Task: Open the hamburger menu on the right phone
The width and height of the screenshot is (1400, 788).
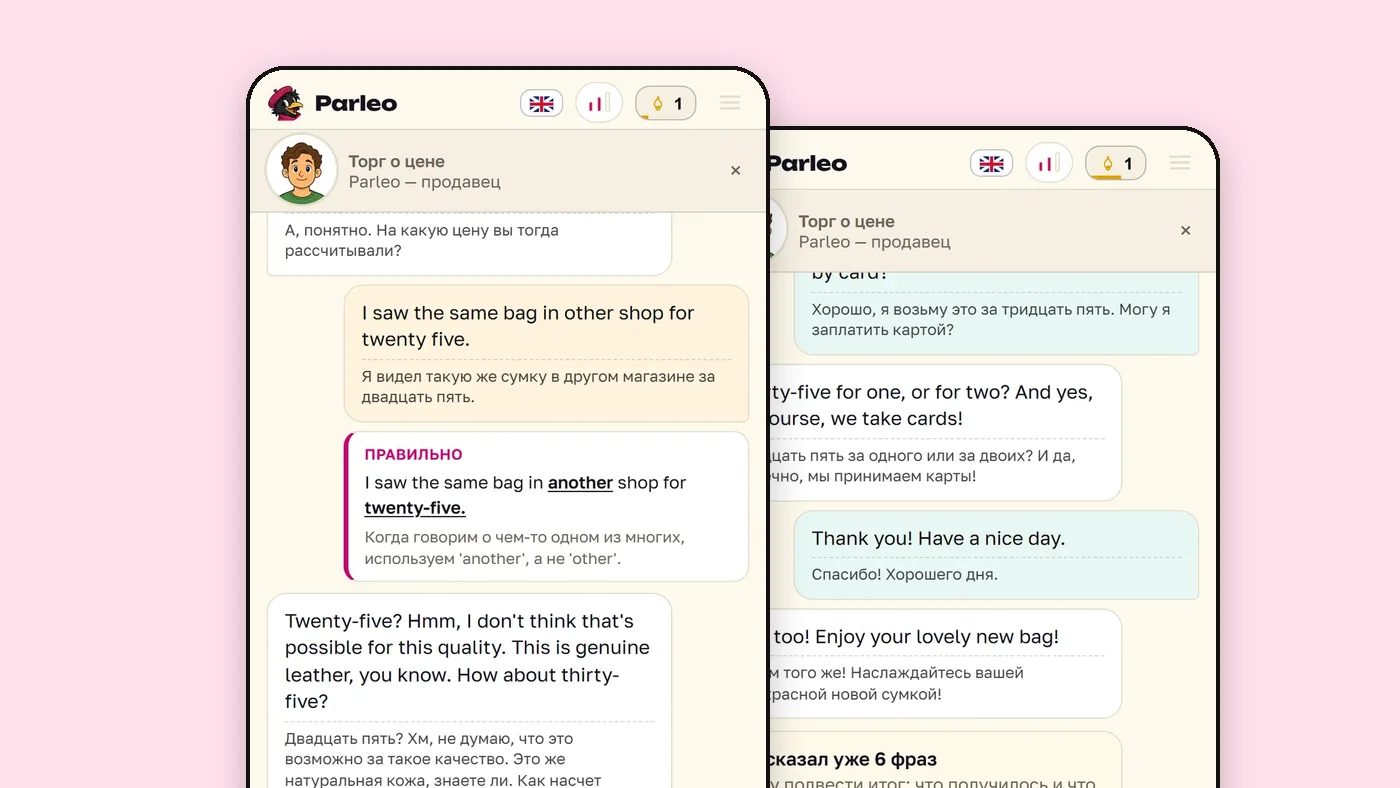Action: (x=1180, y=163)
